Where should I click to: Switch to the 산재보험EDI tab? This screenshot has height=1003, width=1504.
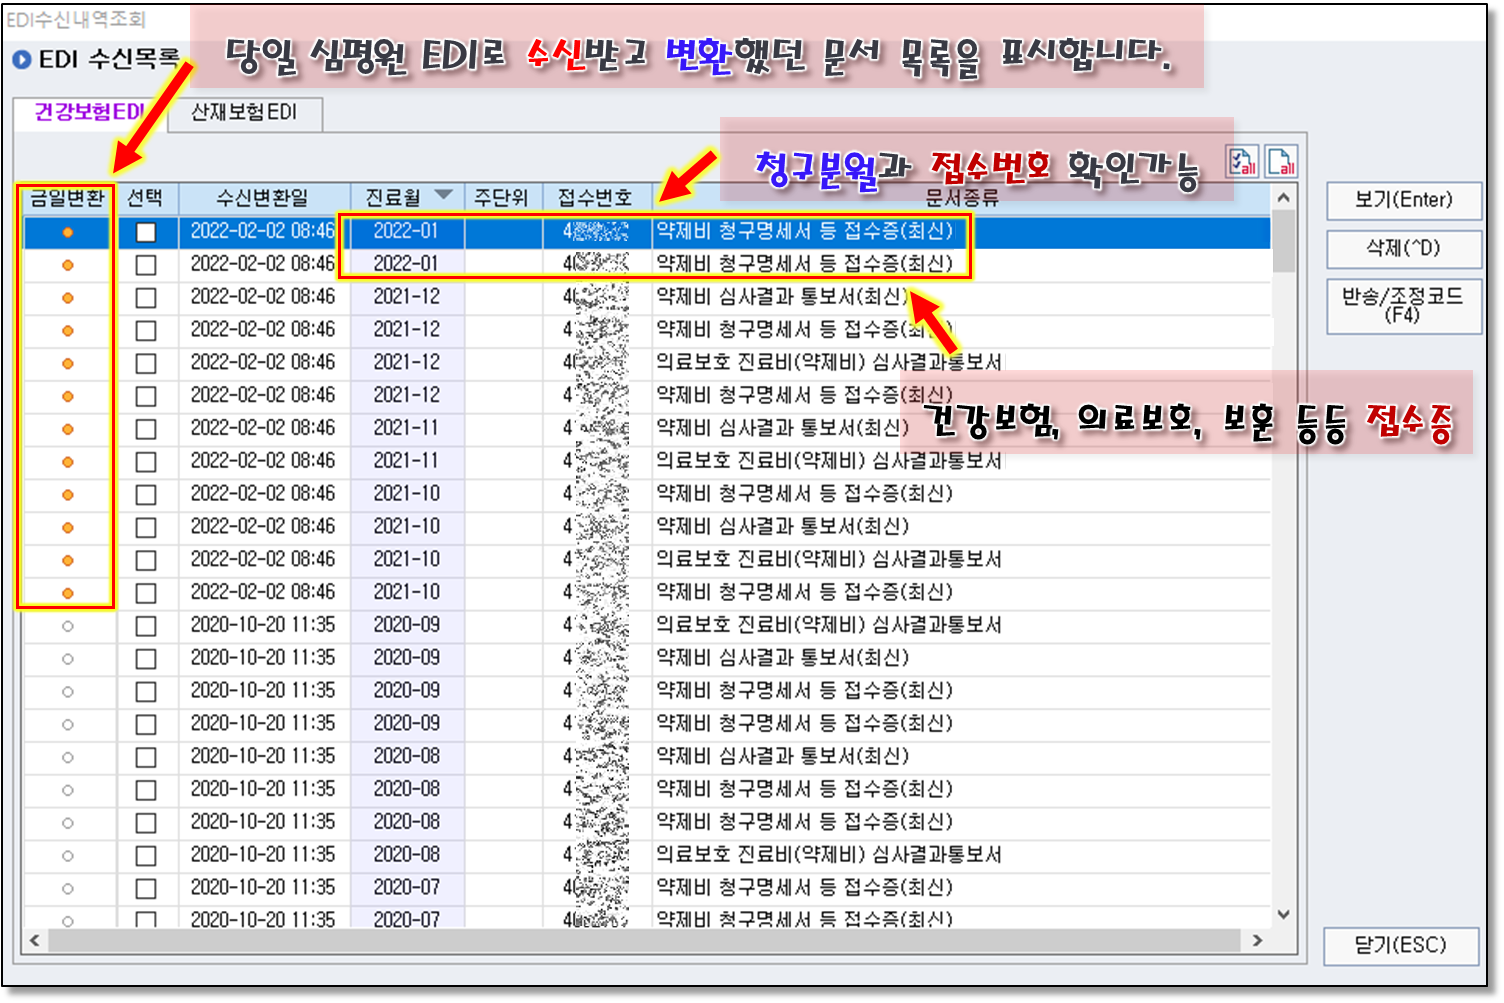point(244,113)
